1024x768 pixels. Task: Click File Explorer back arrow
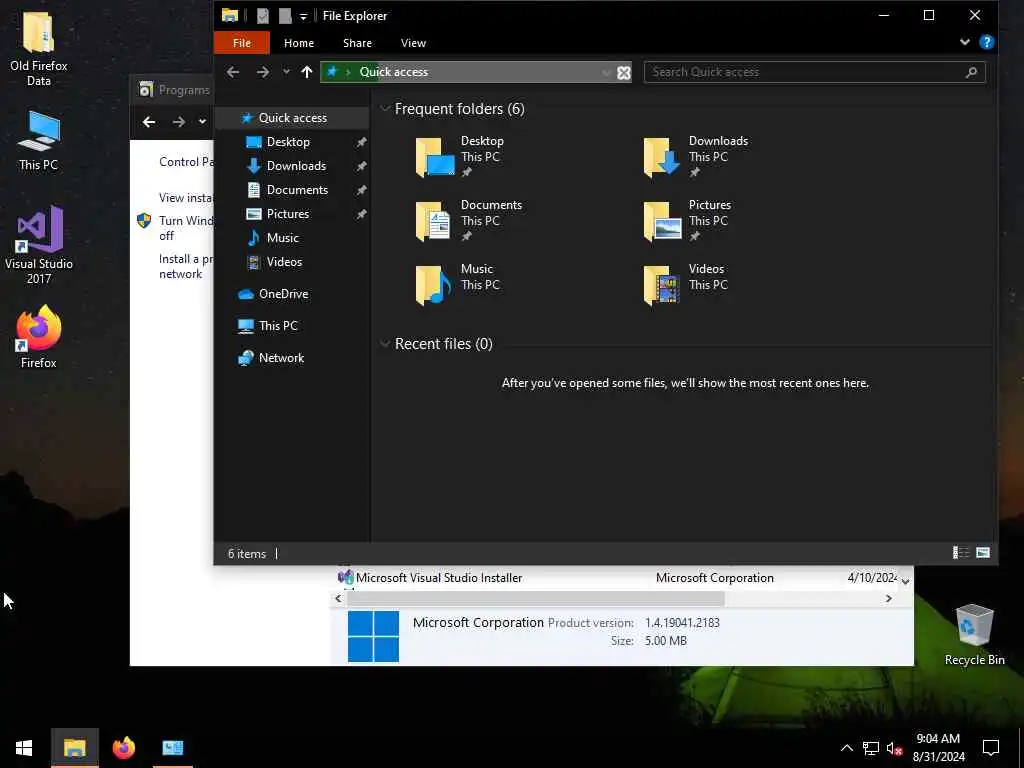(233, 72)
